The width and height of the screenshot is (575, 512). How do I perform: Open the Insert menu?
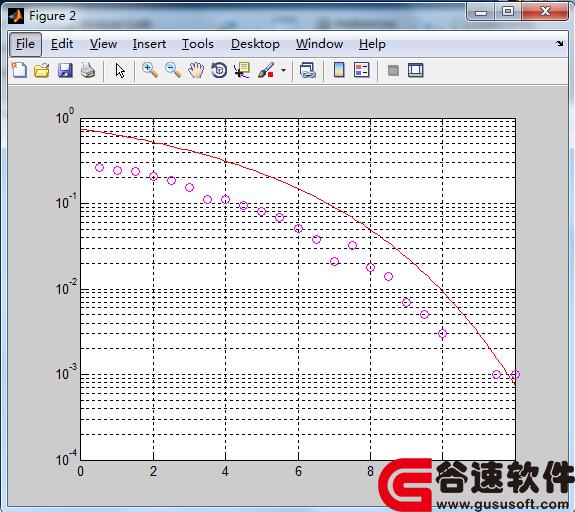point(149,44)
